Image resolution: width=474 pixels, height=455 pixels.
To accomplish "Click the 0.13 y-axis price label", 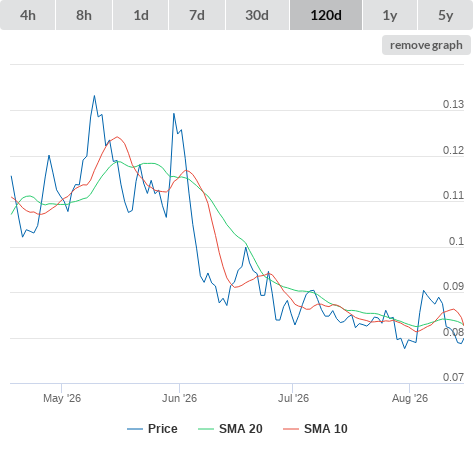I will click(x=453, y=104).
